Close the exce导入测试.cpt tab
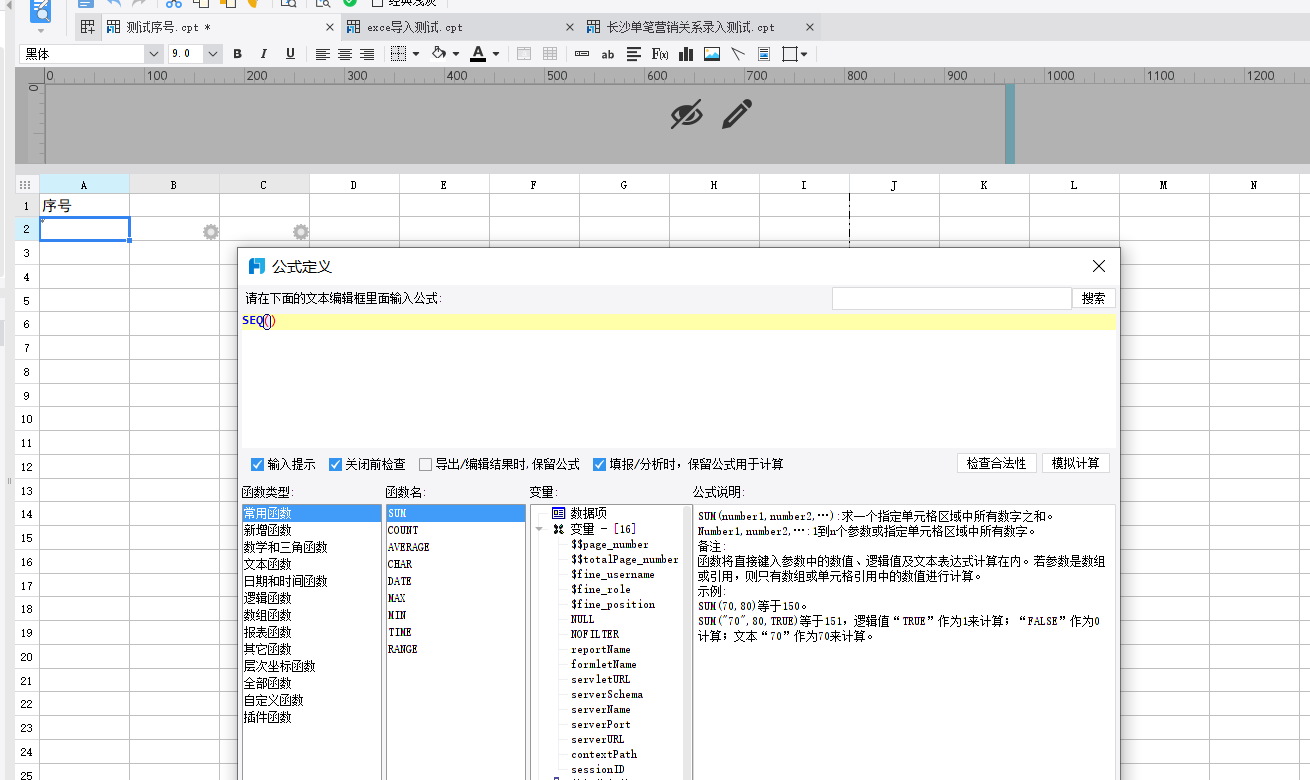The height and width of the screenshot is (780, 1310). 570,27
